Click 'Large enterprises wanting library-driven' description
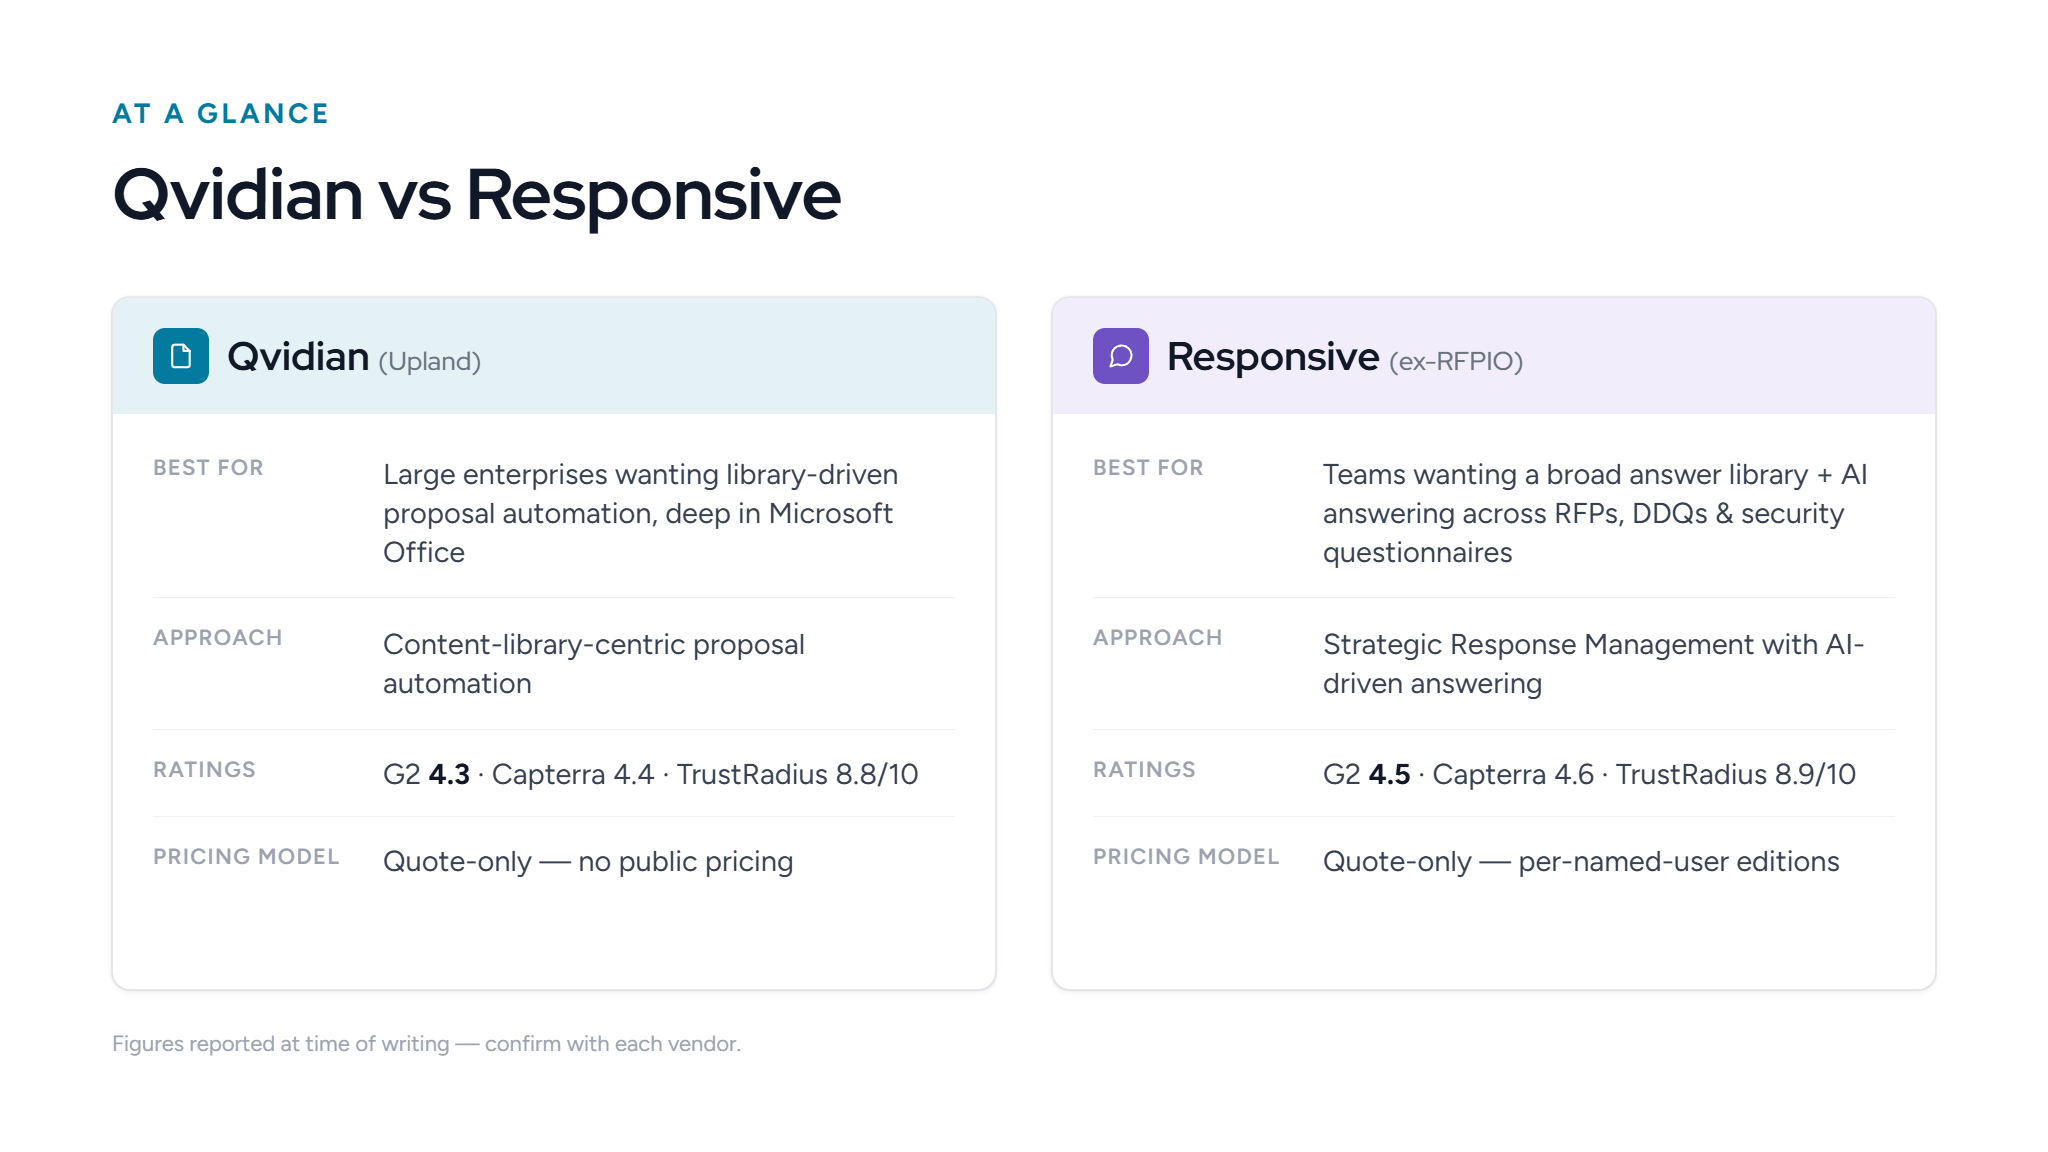This screenshot has width=2048, height=1152. click(641, 513)
